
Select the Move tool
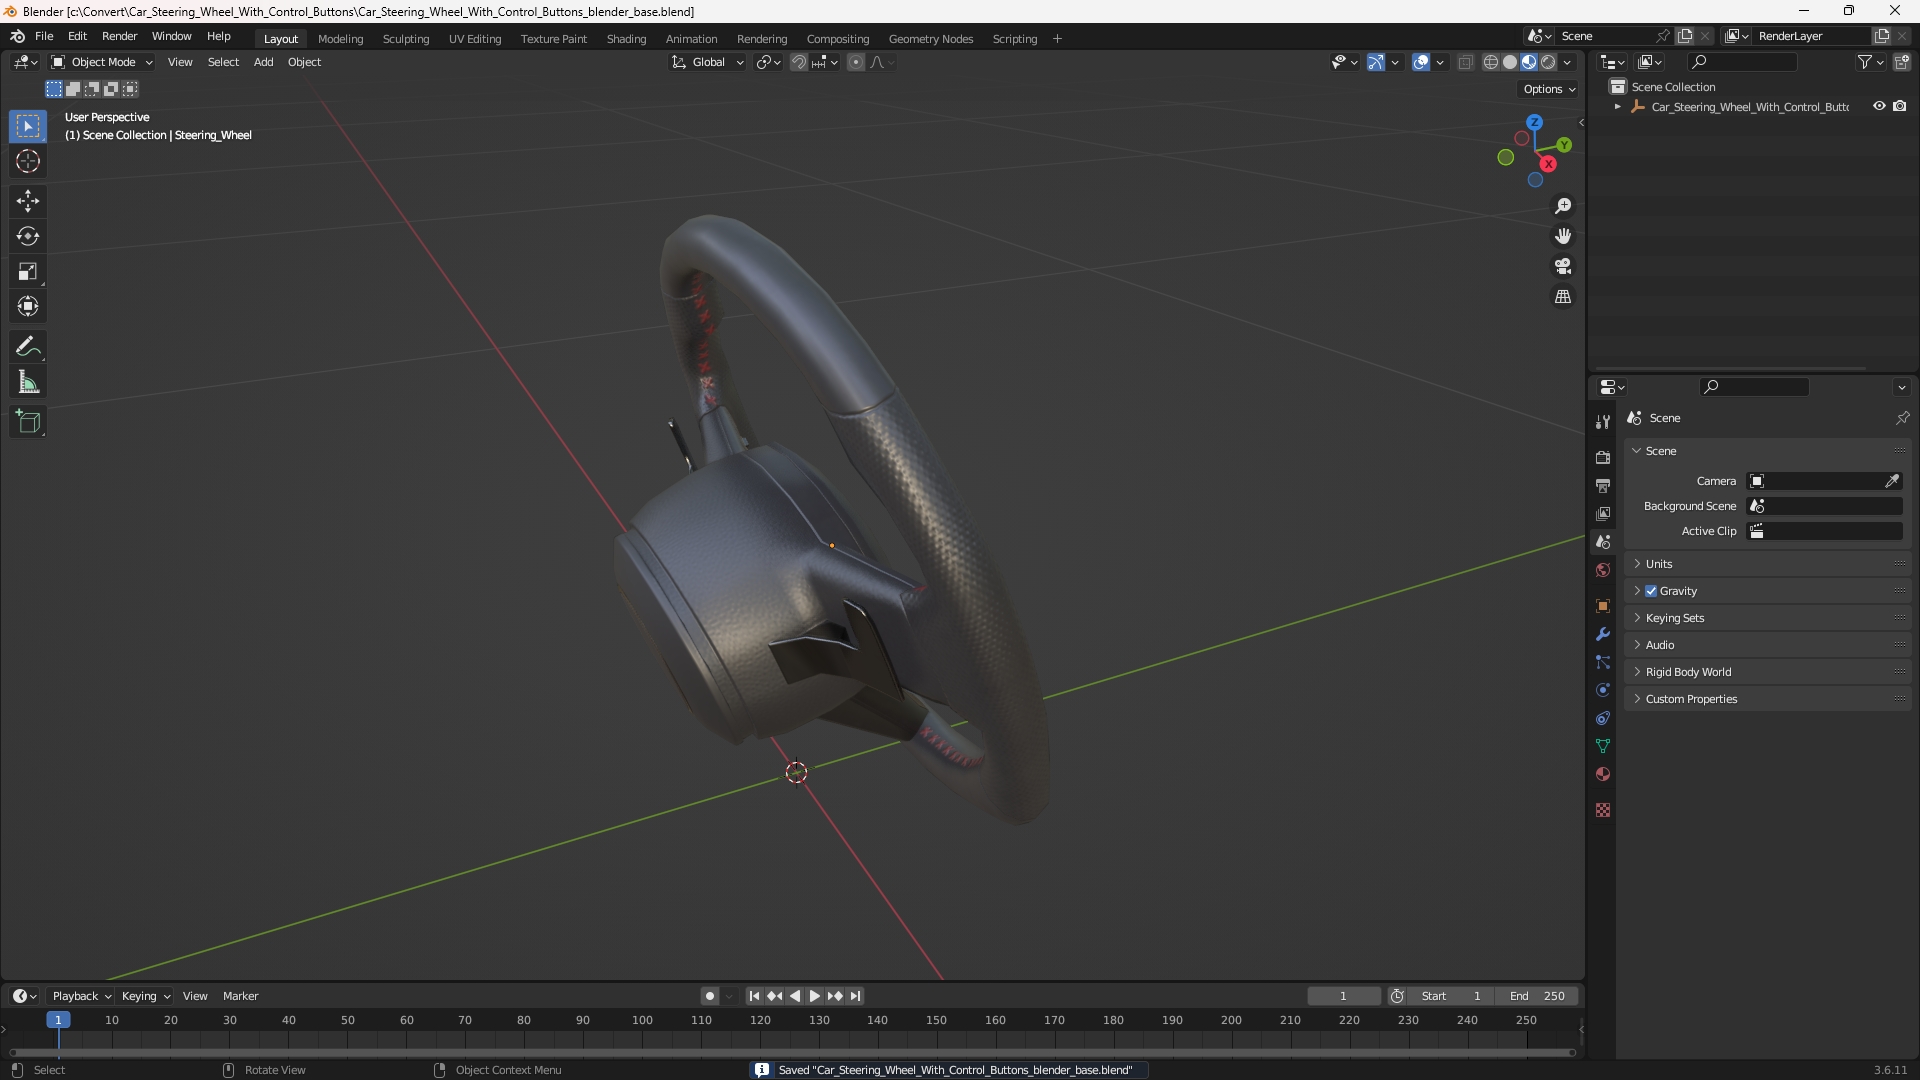click(28, 201)
